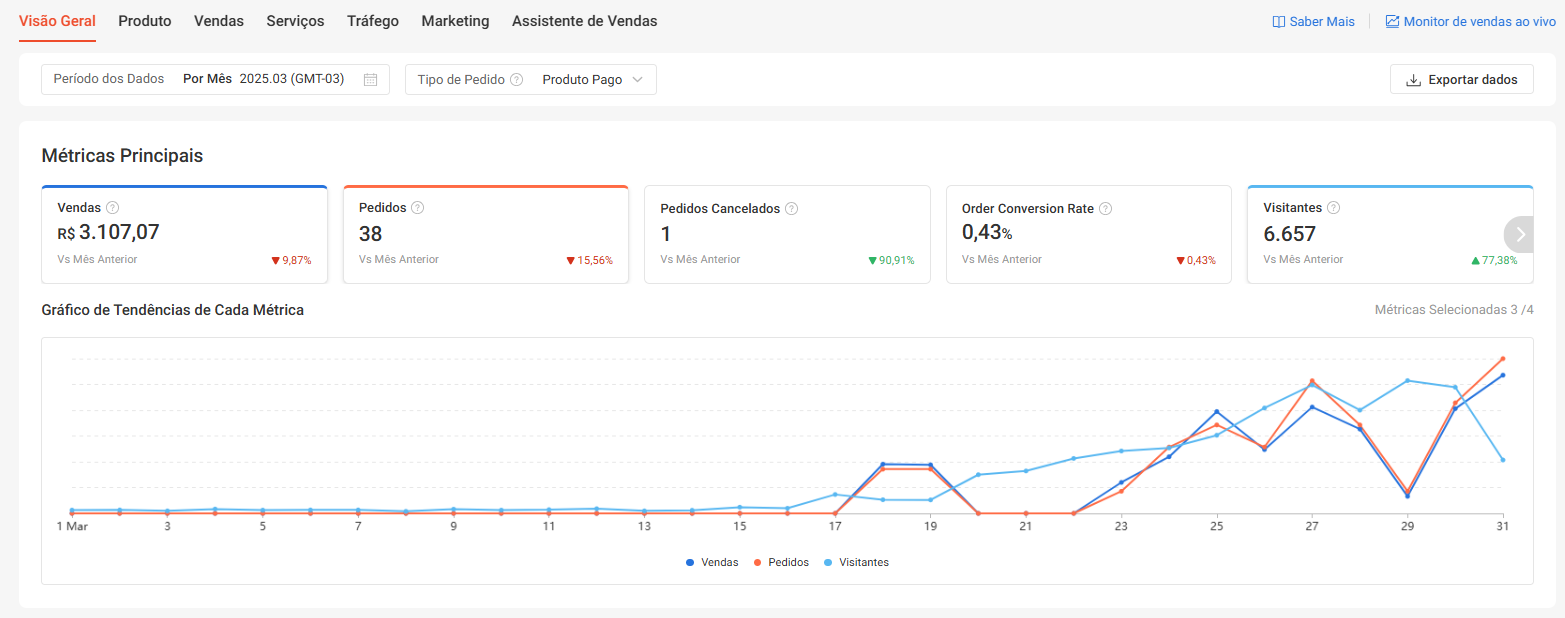The image size is (1565, 618).
Task: Click the help icon beside Pedidos
Action: point(418,208)
